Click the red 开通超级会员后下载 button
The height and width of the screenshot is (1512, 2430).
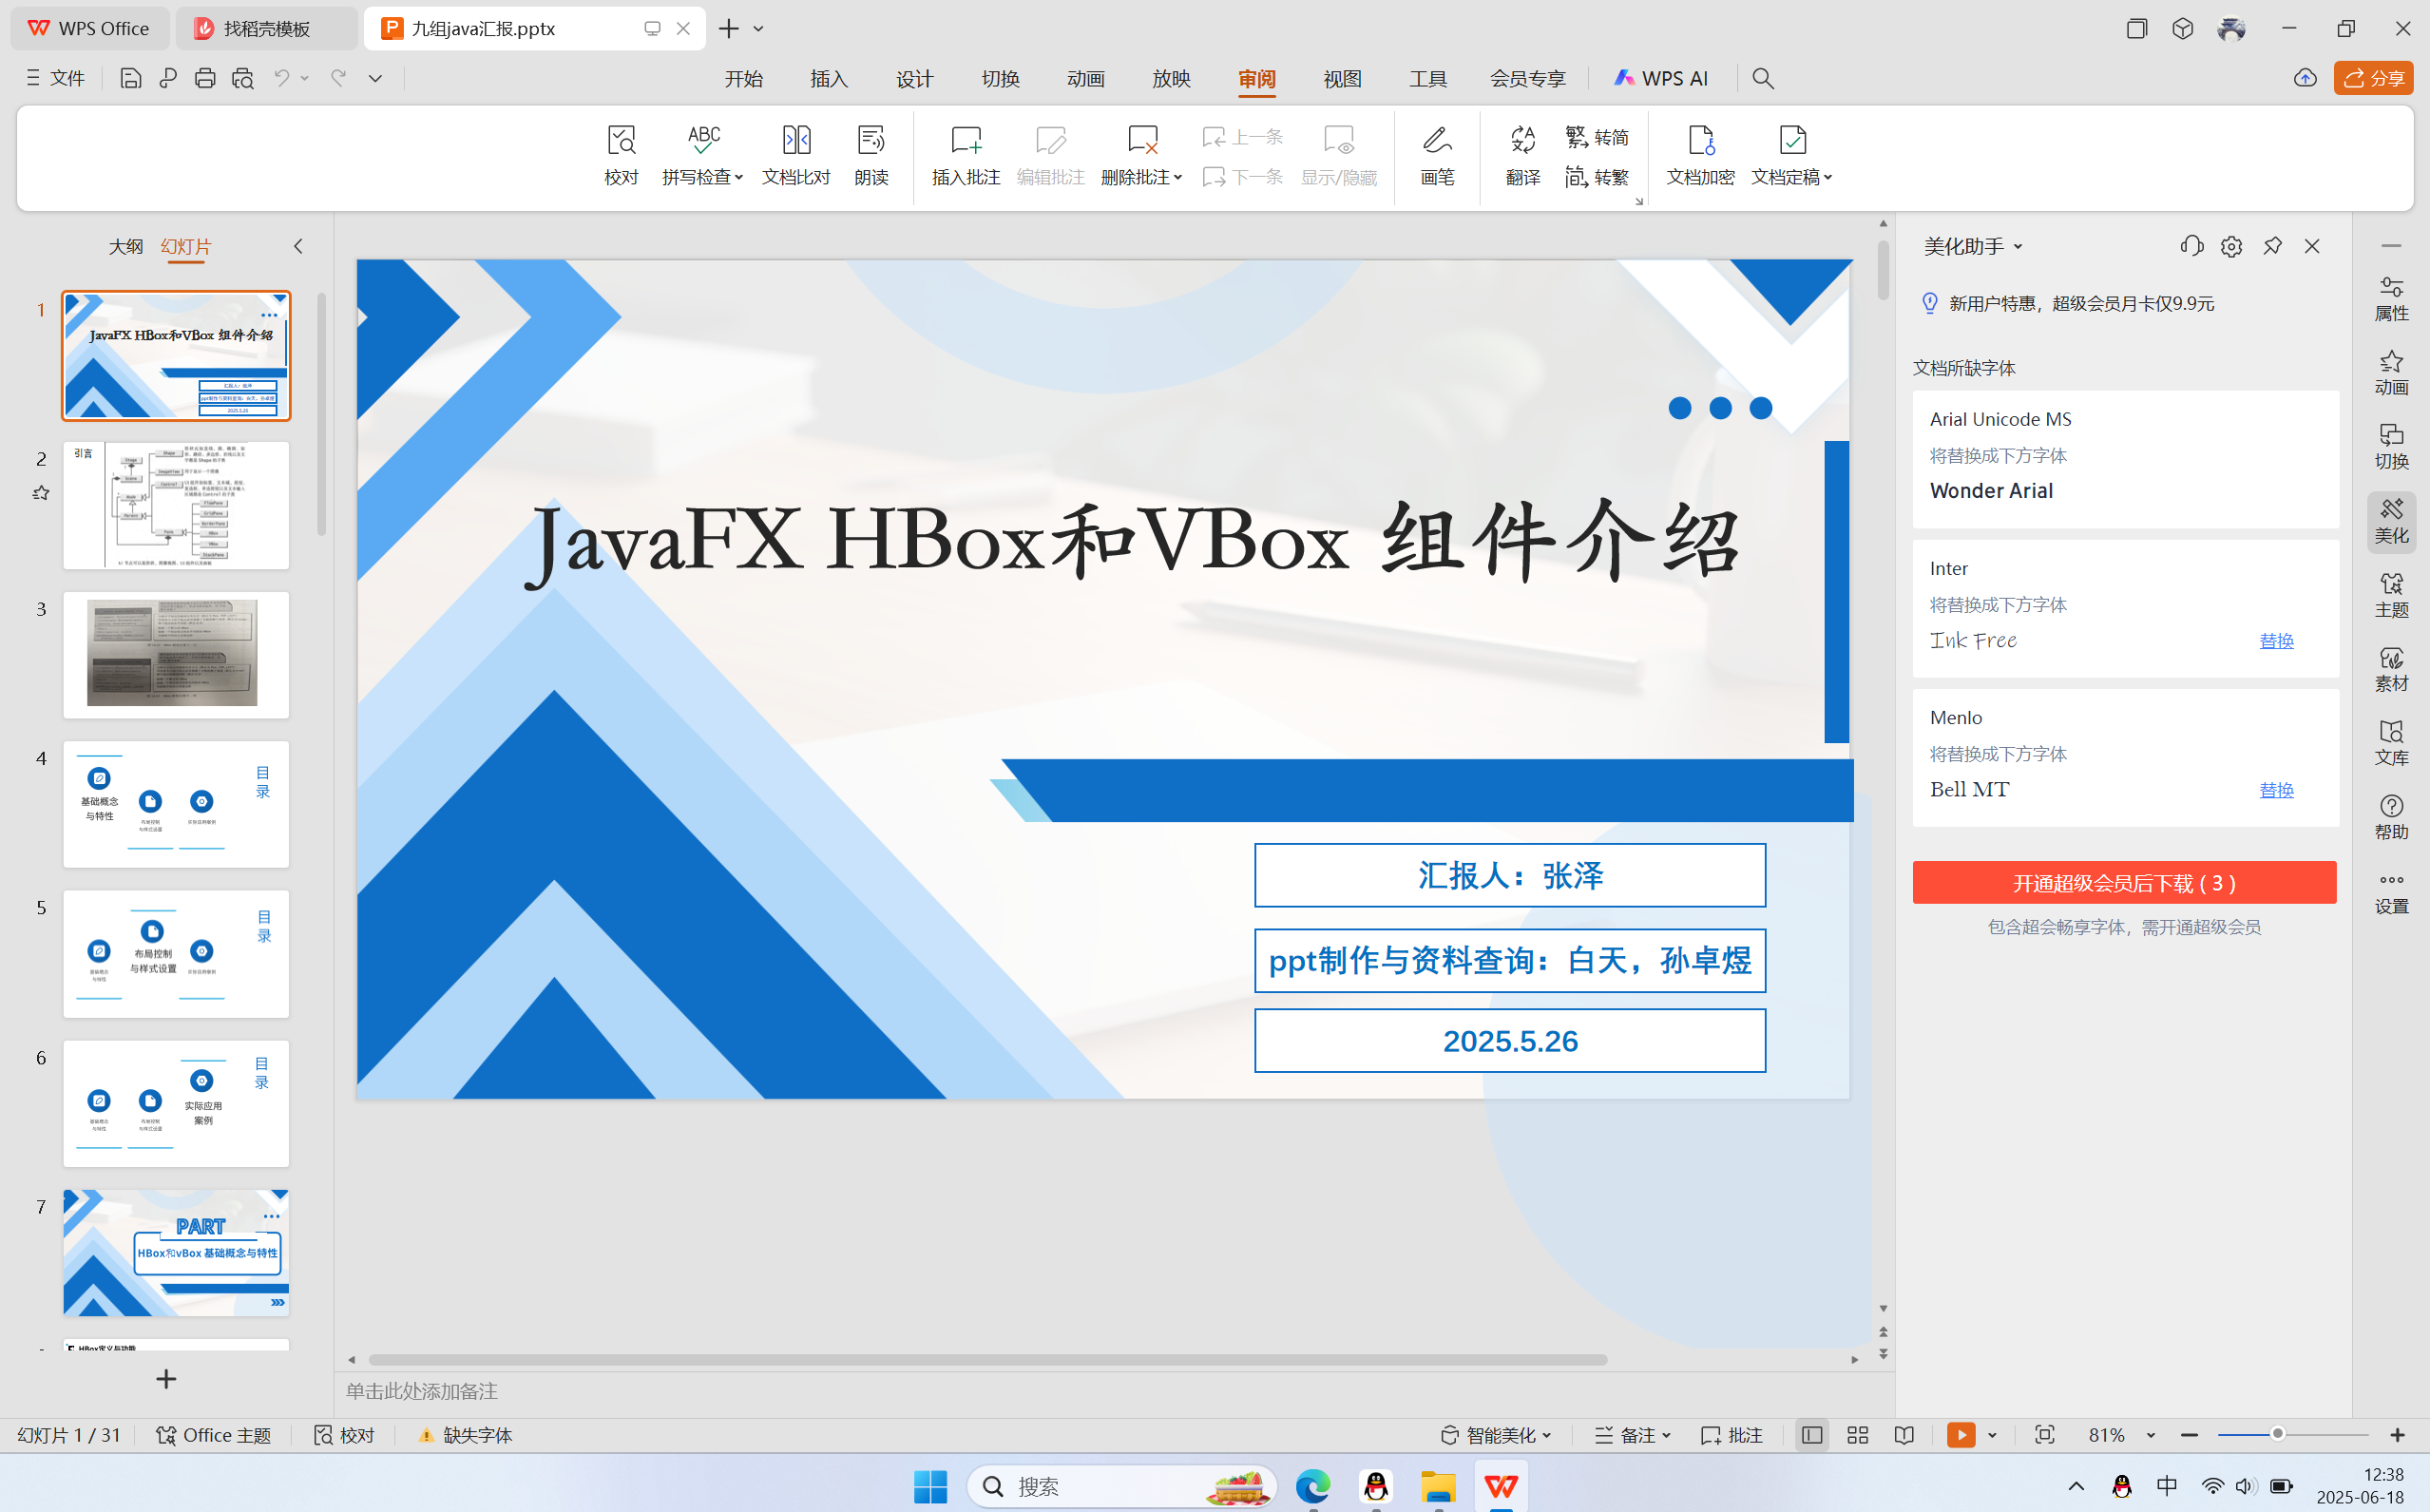tap(2124, 882)
